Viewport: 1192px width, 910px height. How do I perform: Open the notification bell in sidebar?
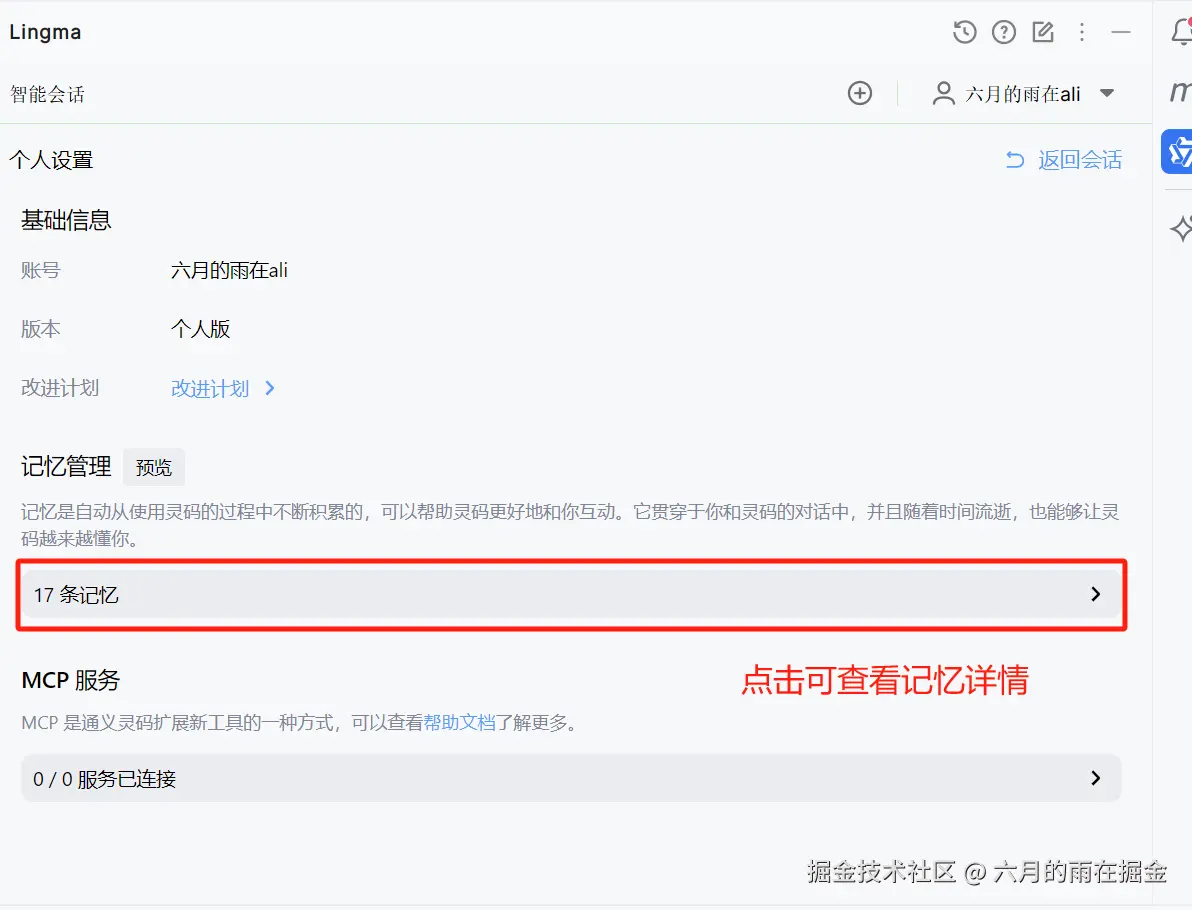click(x=1181, y=32)
